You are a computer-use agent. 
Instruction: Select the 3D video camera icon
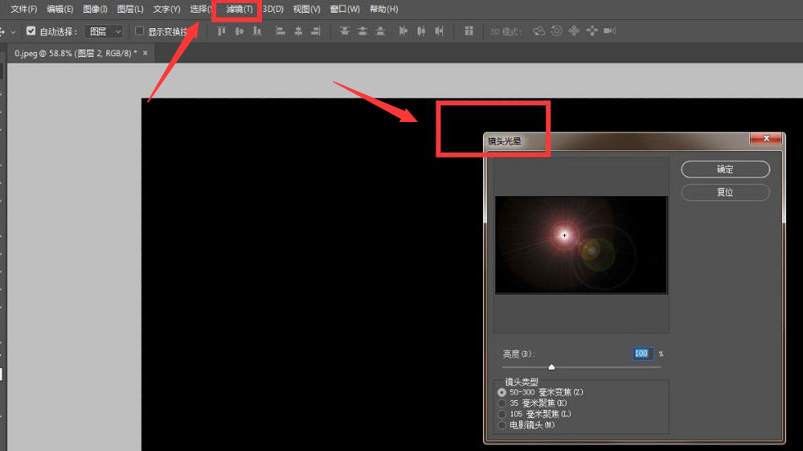[x=609, y=32]
